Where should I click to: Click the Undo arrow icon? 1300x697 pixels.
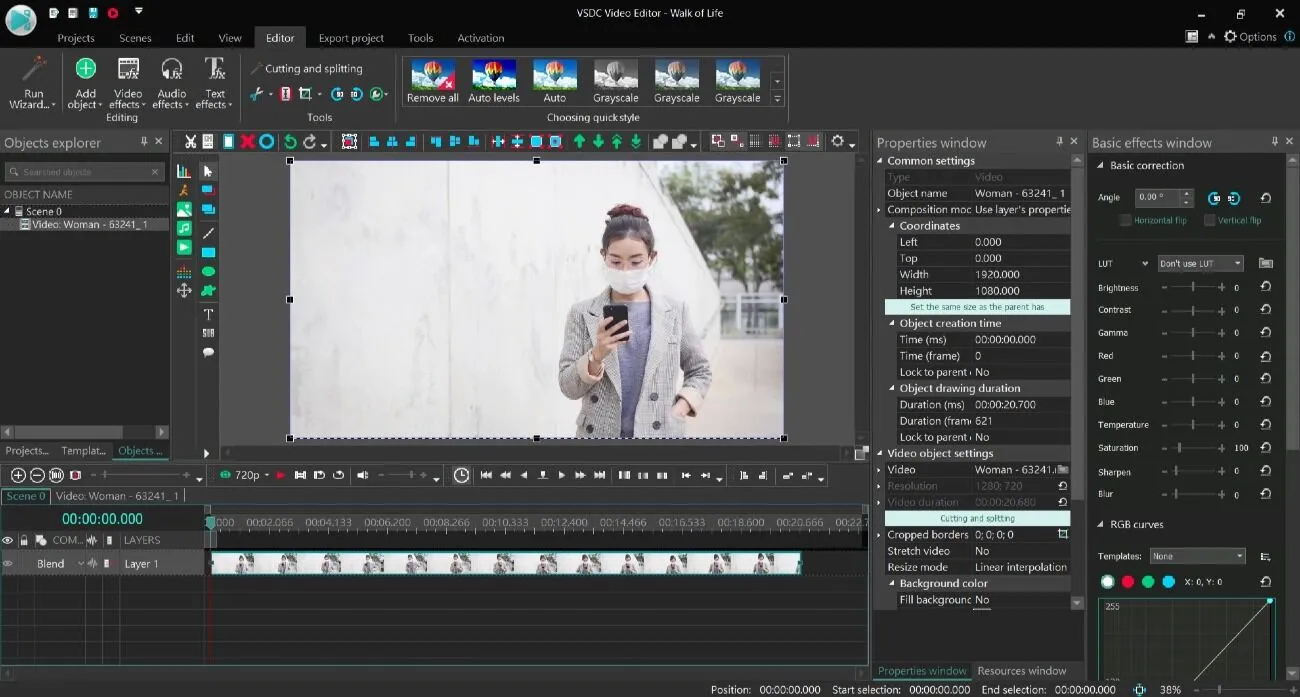click(x=291, y=141)
